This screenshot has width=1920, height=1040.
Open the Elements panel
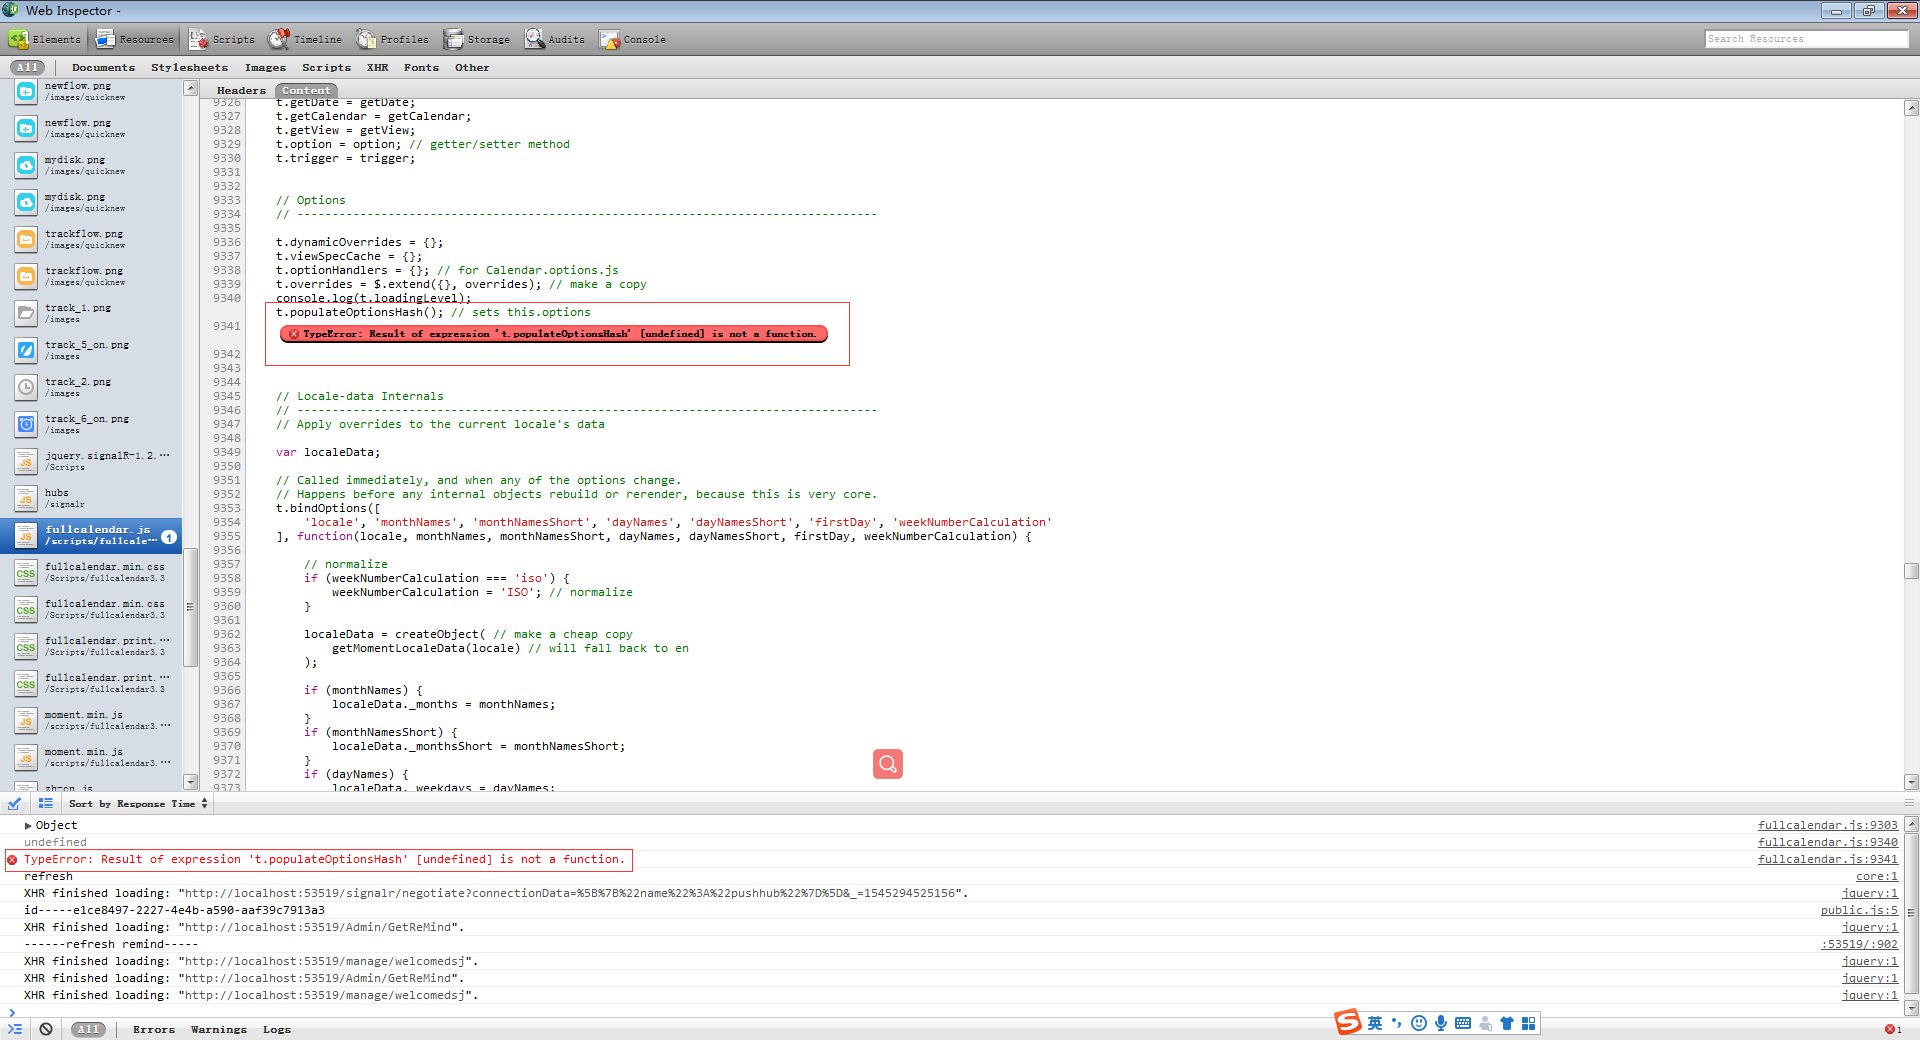(44, 39)
